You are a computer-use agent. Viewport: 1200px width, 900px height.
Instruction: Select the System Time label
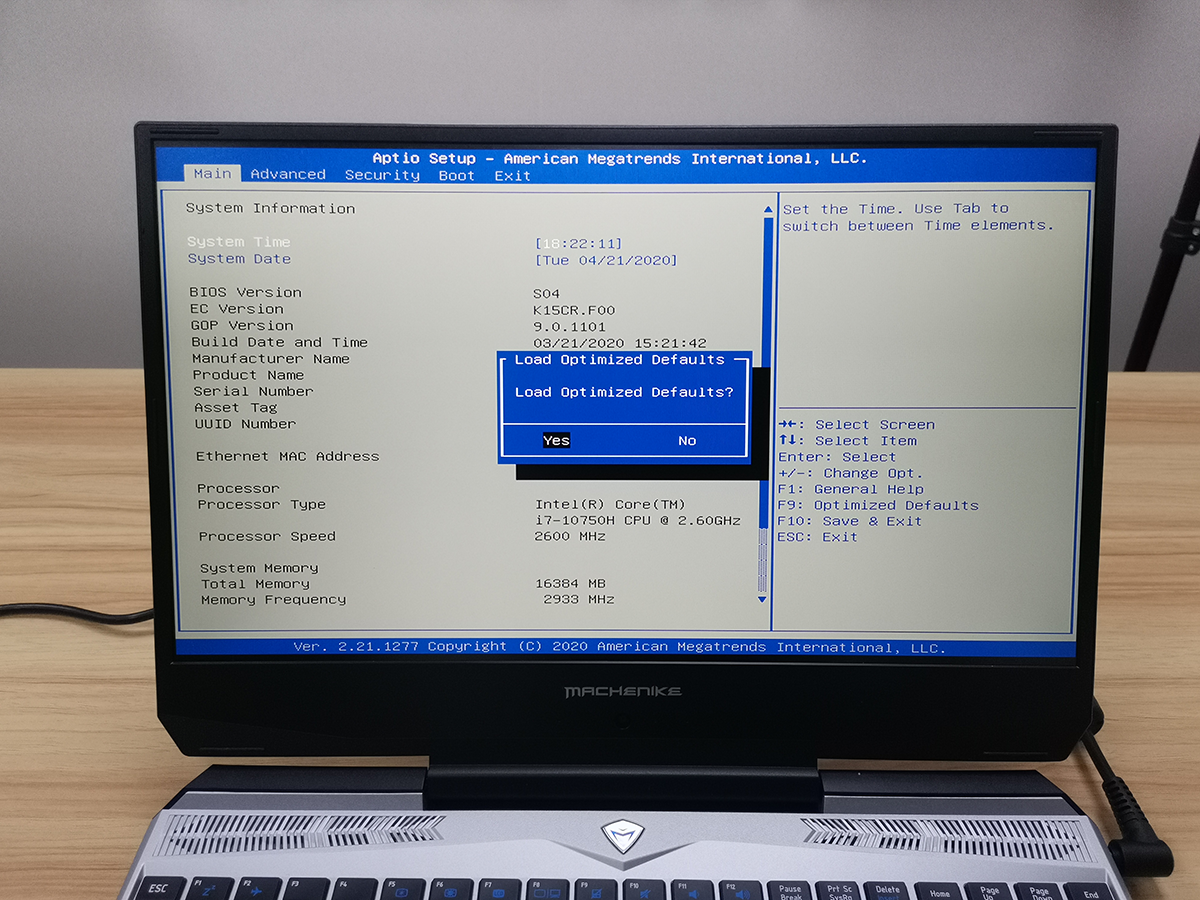[238, 242]
